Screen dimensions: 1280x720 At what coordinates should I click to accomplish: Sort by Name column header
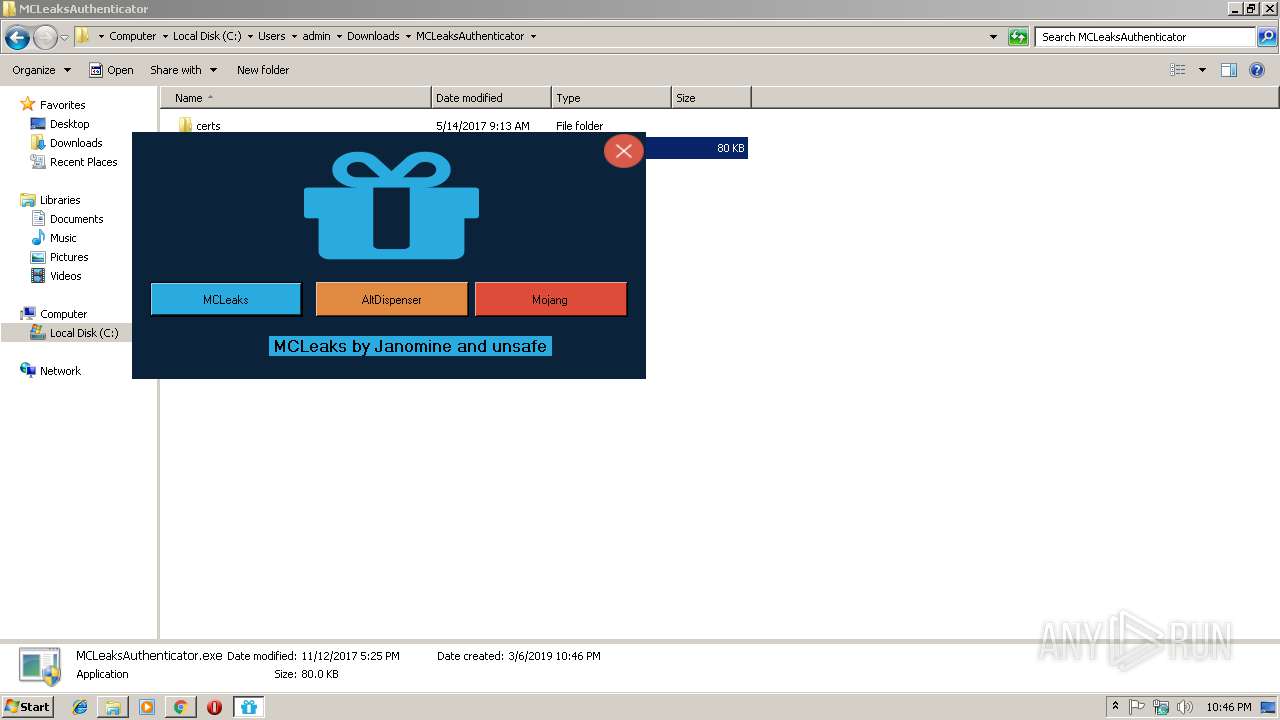[296, 98]
